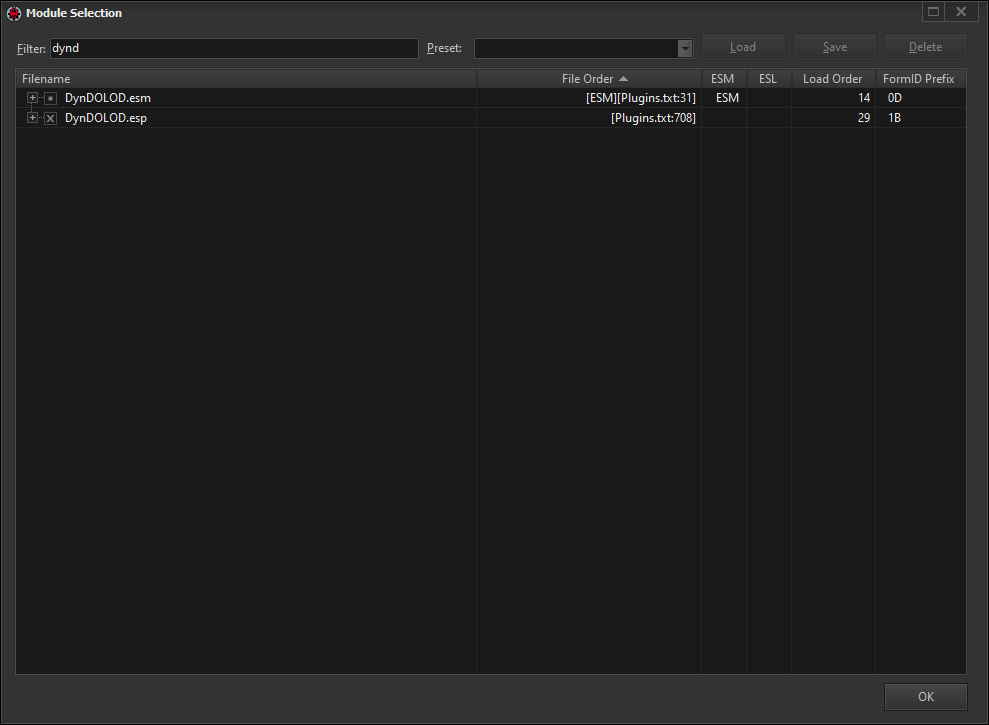Viewport: 989px width, 725px height.
Task: Sort by the FormID Prefix column header
Action: (x=920, y=79)
